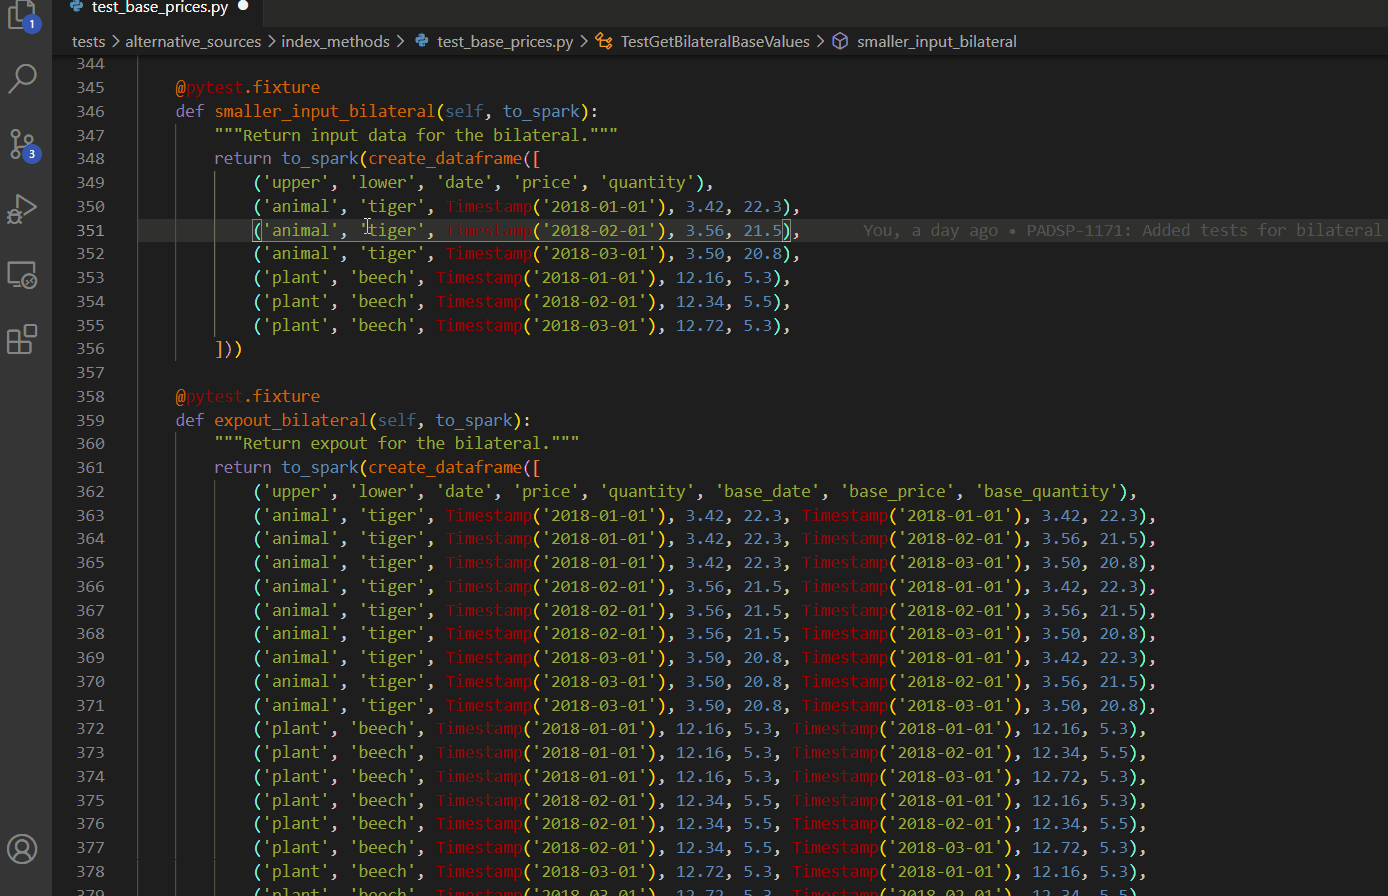The width and height of the screenshot is (1388, 896).
Task: Select the test_base_prices.py editor tab
Action: (159, 8)
